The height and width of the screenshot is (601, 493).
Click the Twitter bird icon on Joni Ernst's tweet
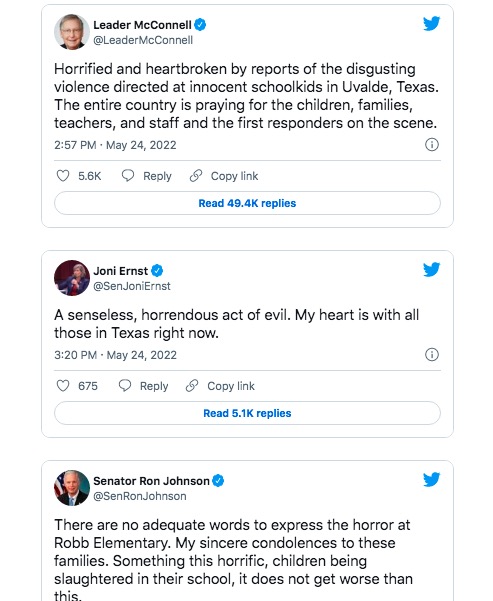point(431,269)
